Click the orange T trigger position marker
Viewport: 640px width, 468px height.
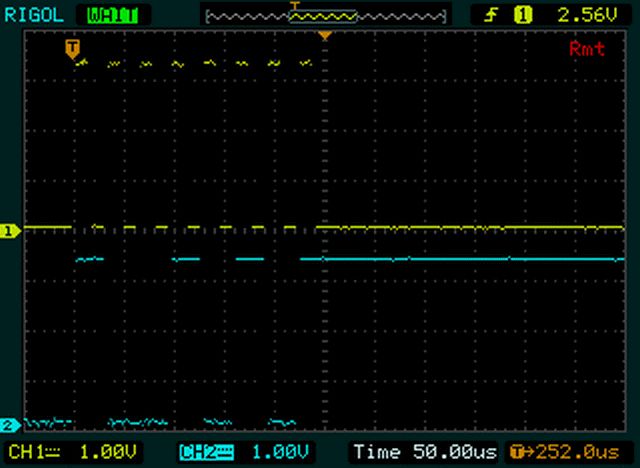[x=72, y=49]
